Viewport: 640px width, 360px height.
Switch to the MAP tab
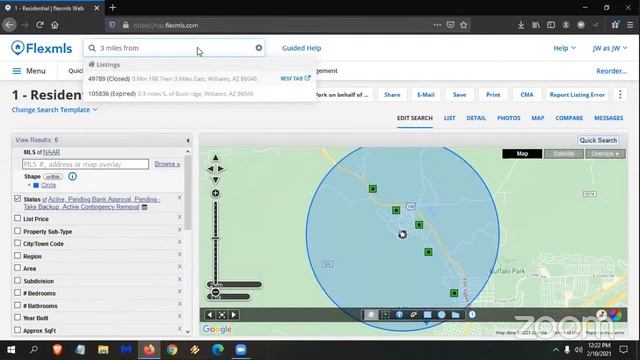(538, 118)
